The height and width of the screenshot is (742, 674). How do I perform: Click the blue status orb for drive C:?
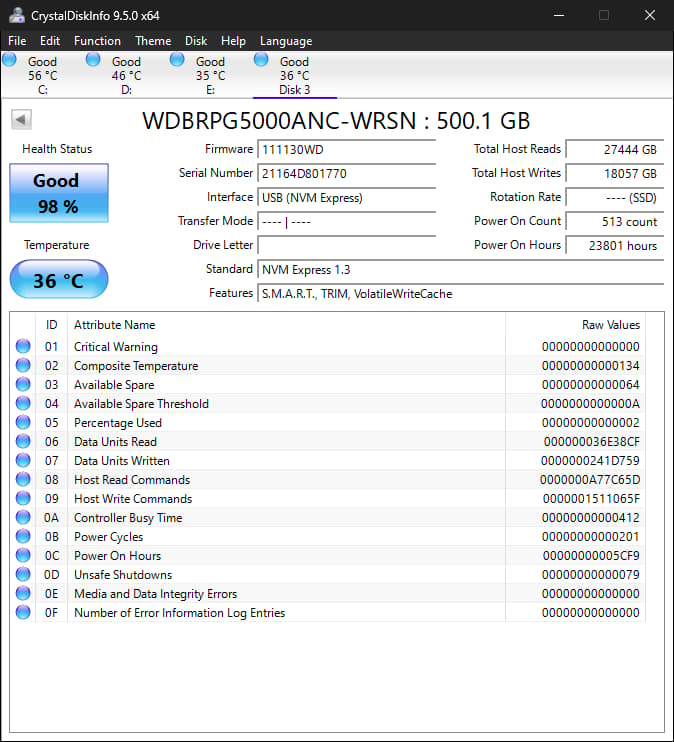pyautogui.click(x=9, y=60)
